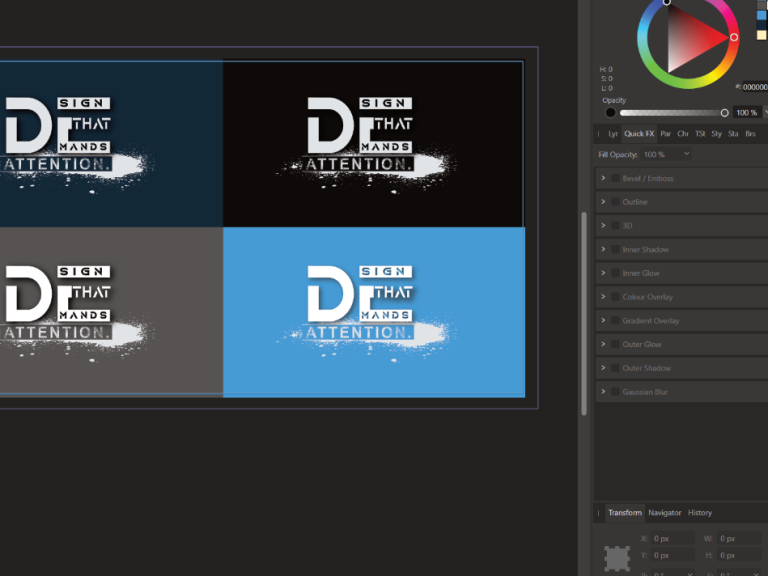
Task: Select the black background logo artboard
Action: pos(373,143)
